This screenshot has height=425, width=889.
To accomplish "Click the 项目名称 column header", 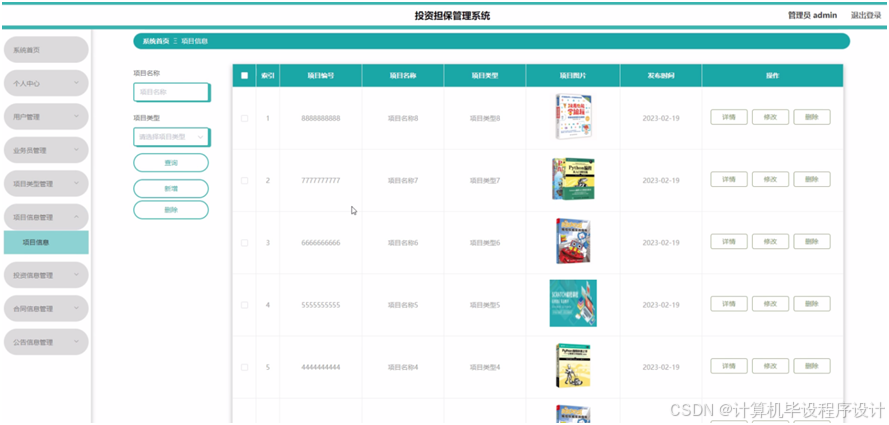I will click(x=403, y=75).
